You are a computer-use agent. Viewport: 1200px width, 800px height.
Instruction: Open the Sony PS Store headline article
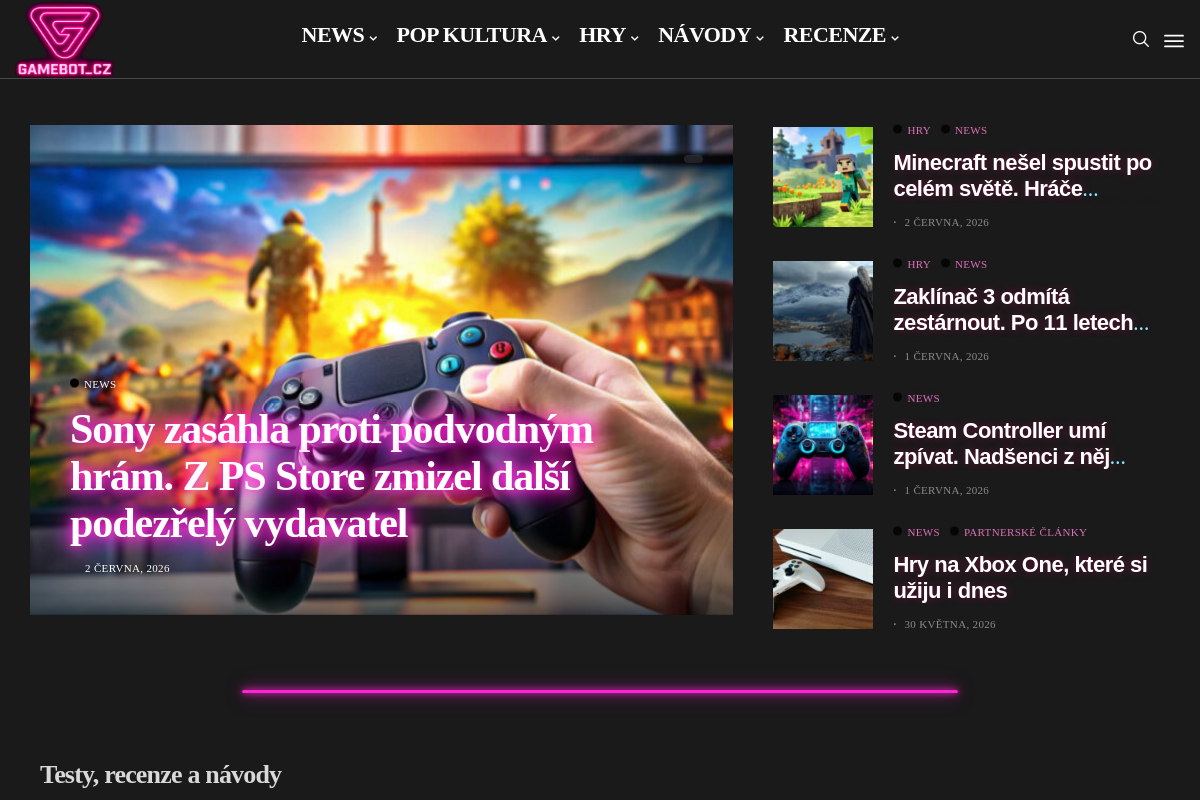click(331, 476)
